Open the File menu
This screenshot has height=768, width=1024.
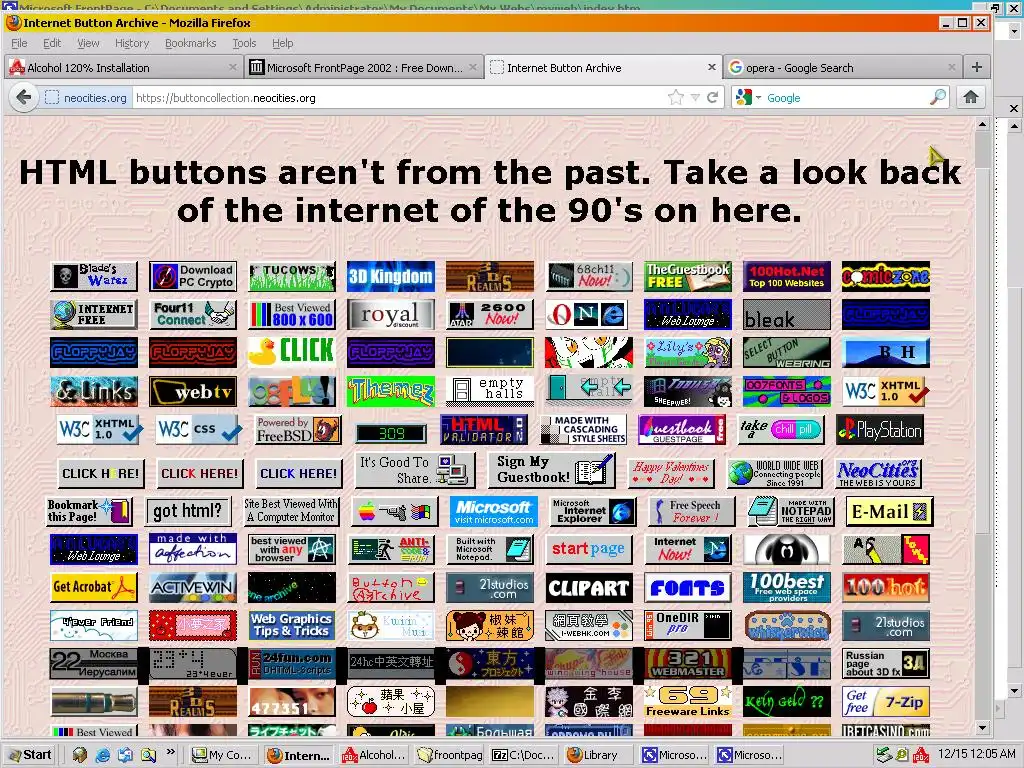click(20, 43)
